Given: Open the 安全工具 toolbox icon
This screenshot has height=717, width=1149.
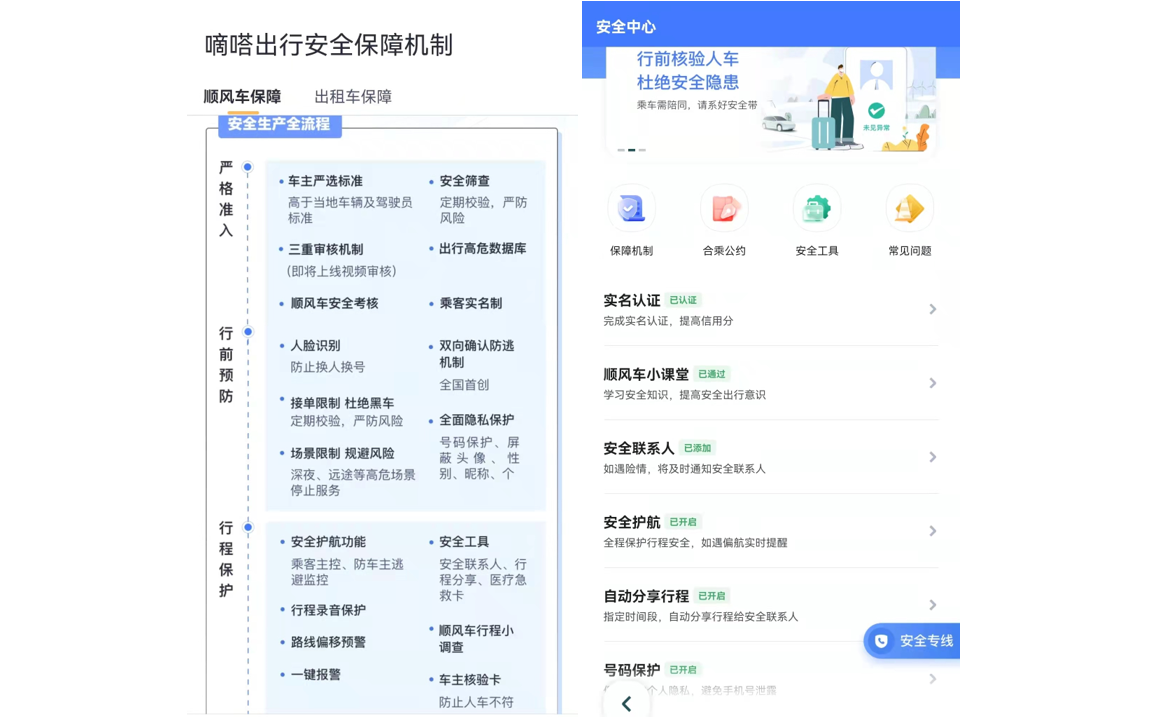Looking at the screenshot, I should (816, 209).
